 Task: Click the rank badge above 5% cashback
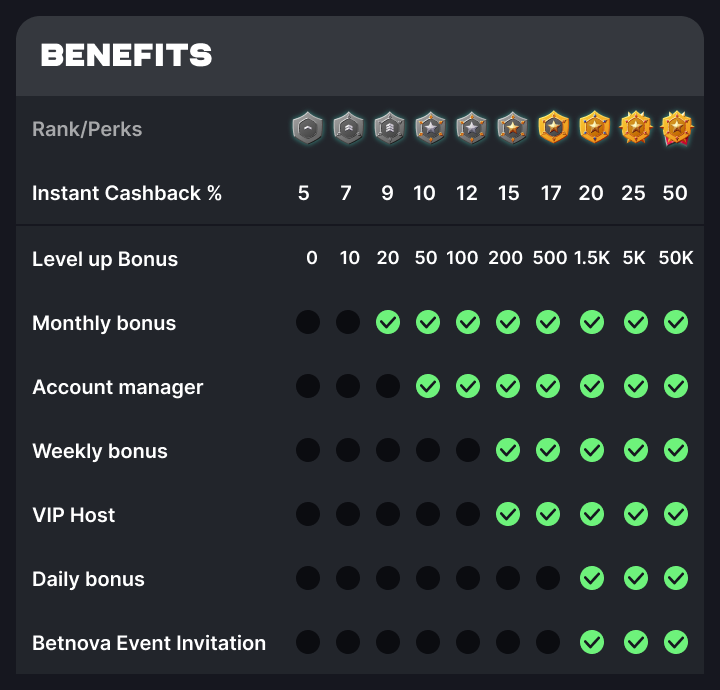click(307, 128)
